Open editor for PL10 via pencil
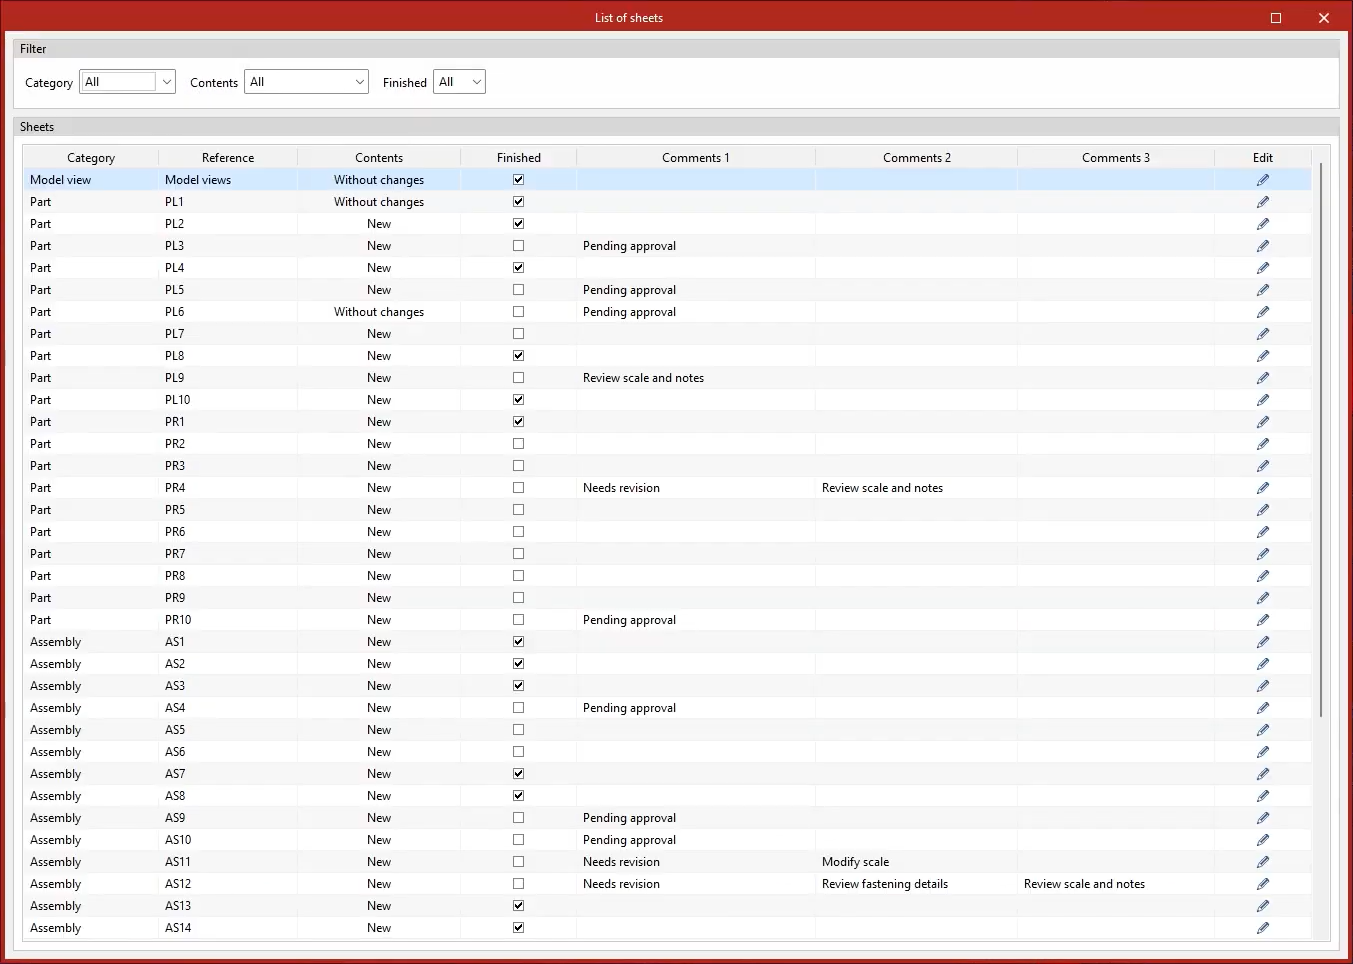Image resolution: width=1353 pixels, height=964 pixels. point(1263,400)
